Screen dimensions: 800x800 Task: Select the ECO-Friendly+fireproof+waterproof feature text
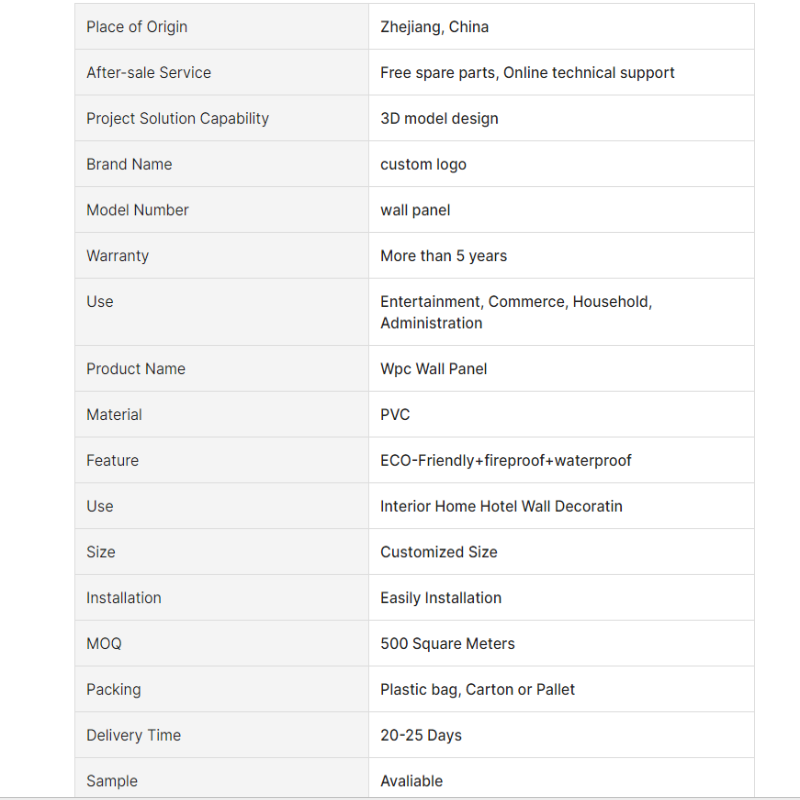(x=506, y=461)
